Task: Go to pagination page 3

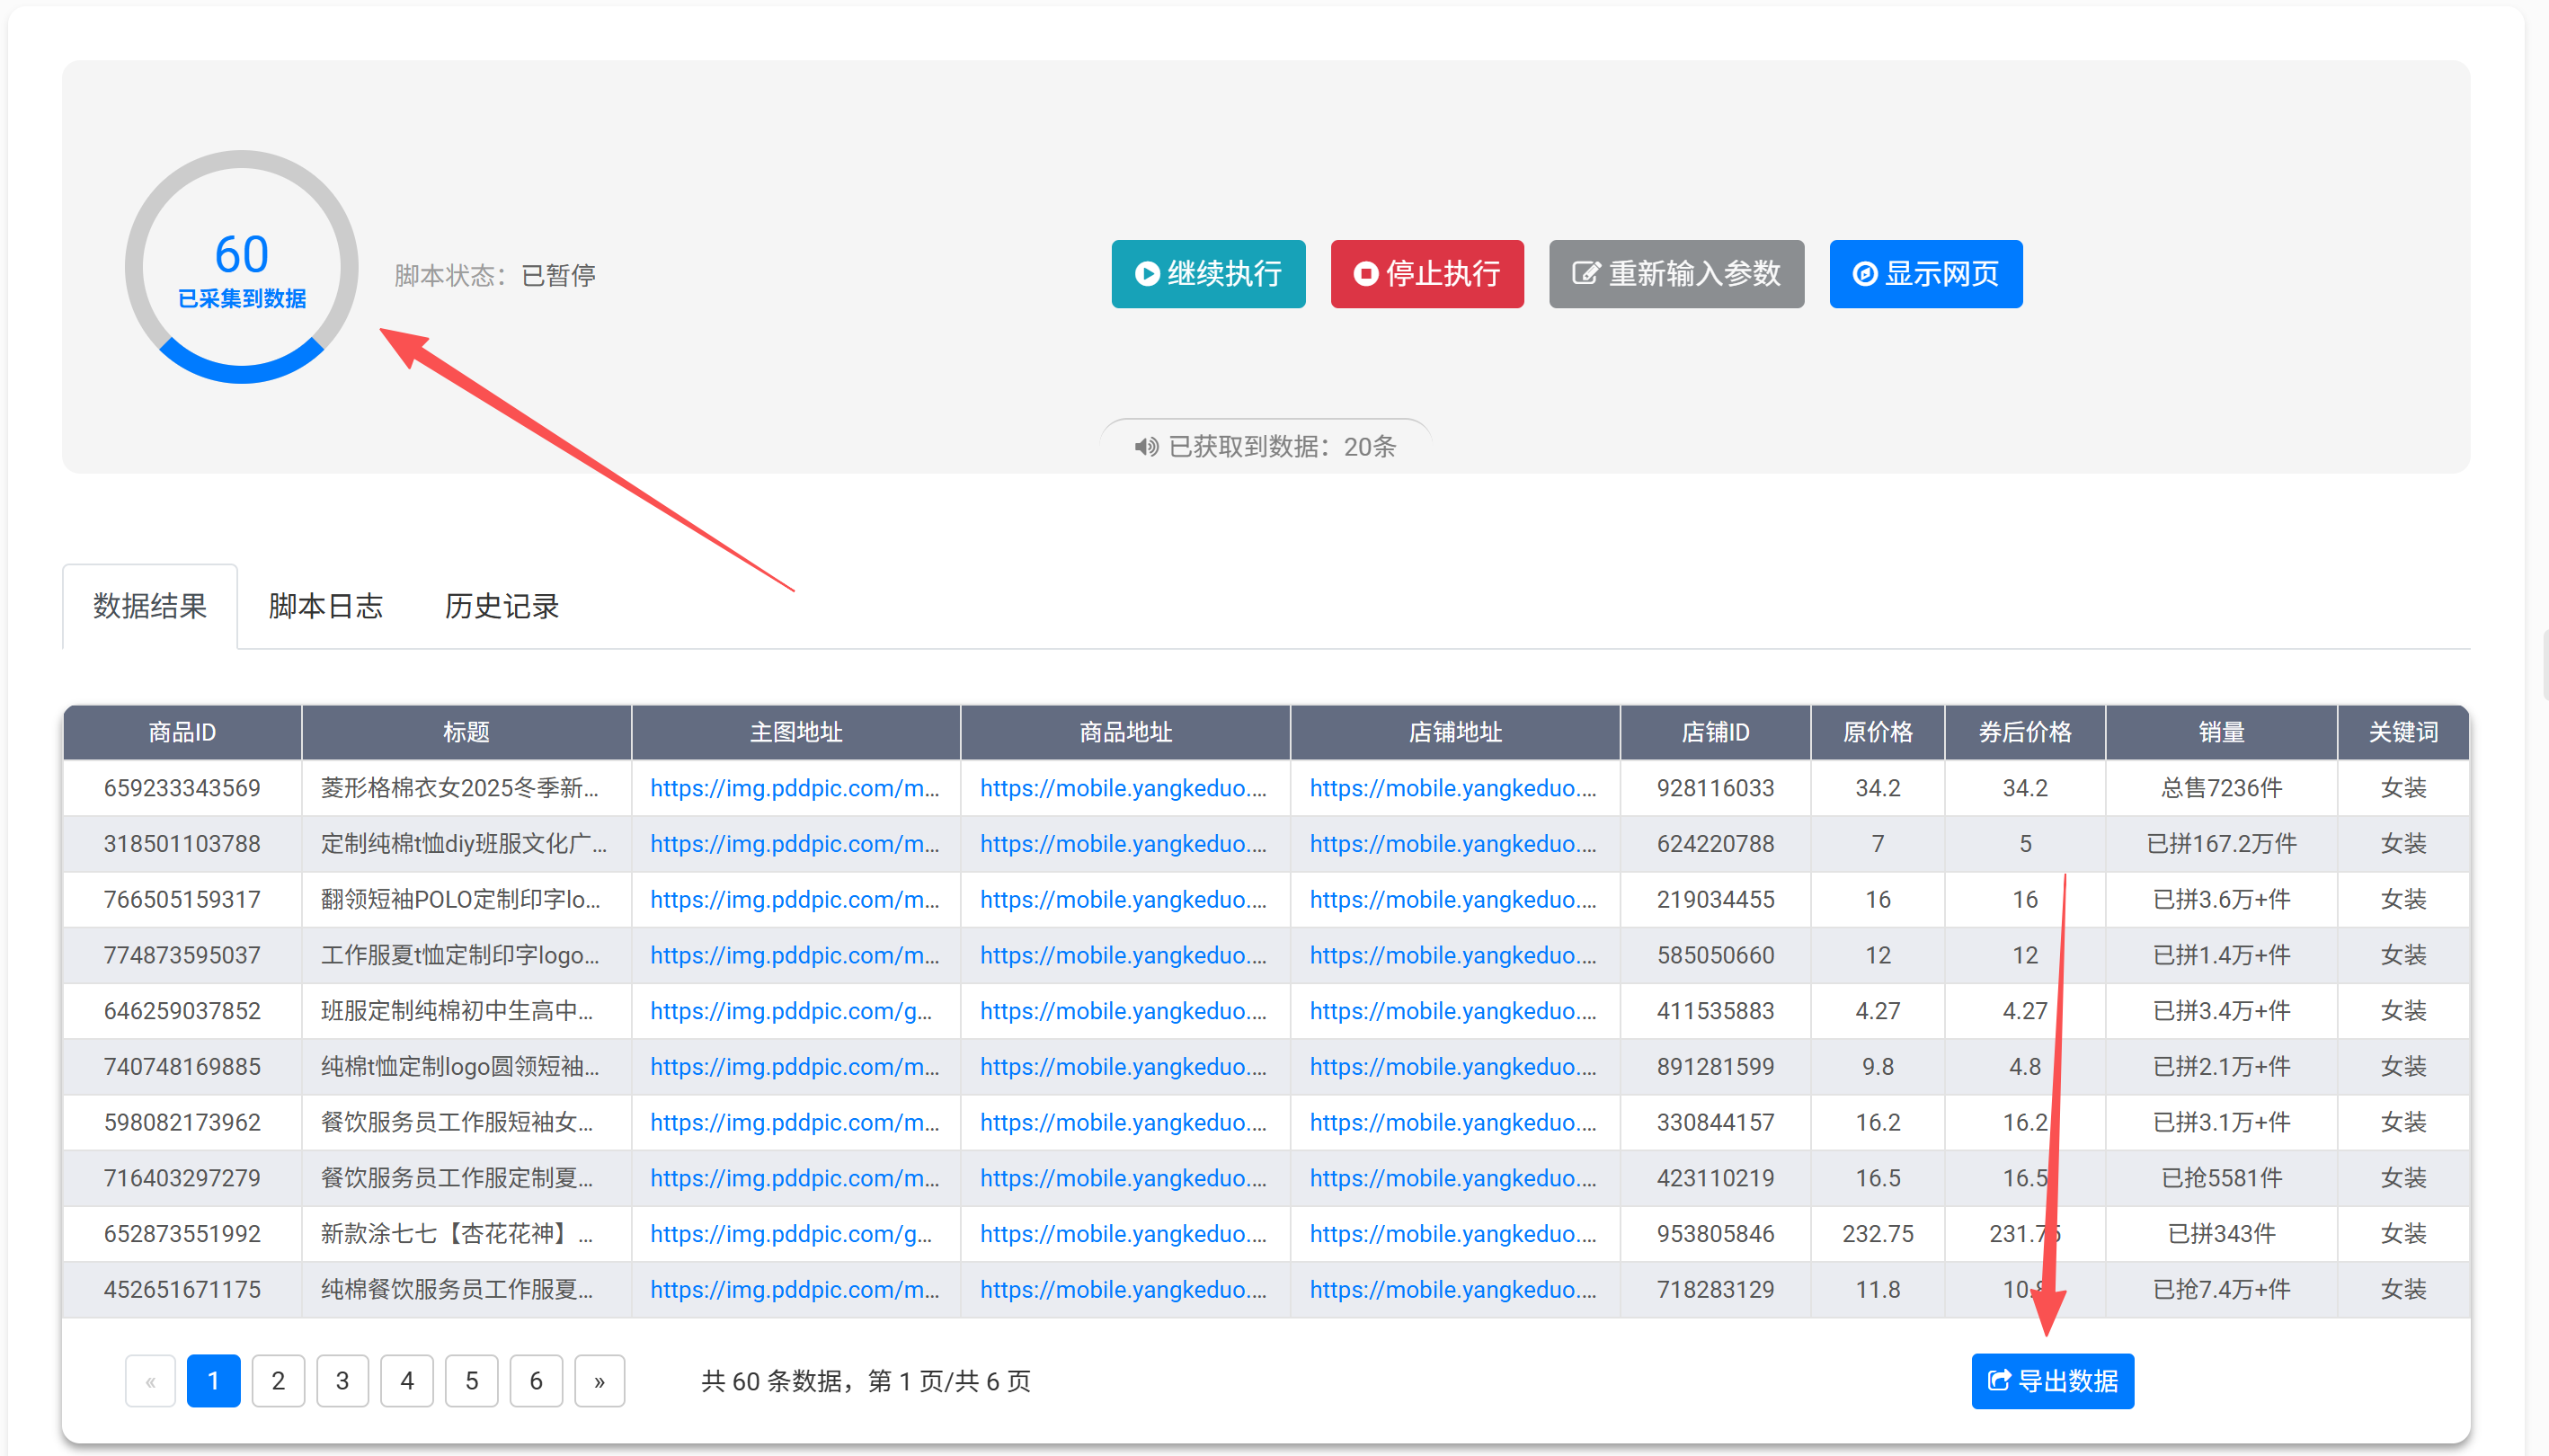Action: coord(342,1381)
